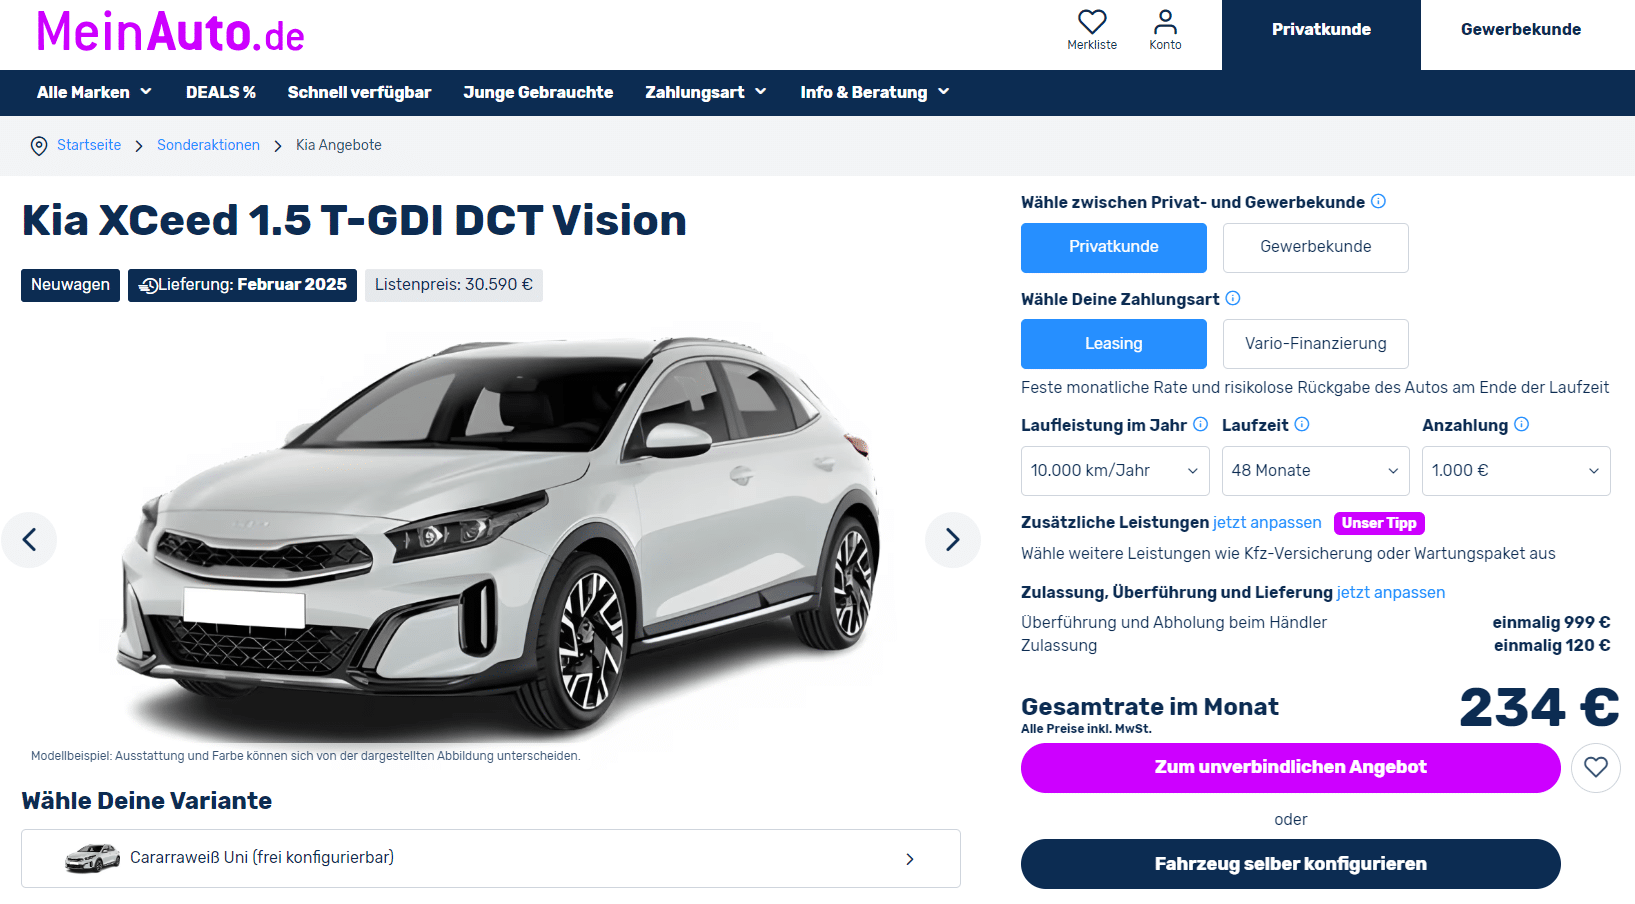Click the 234 € monthly rate

pyautogui.click(x=1539, y=708)
